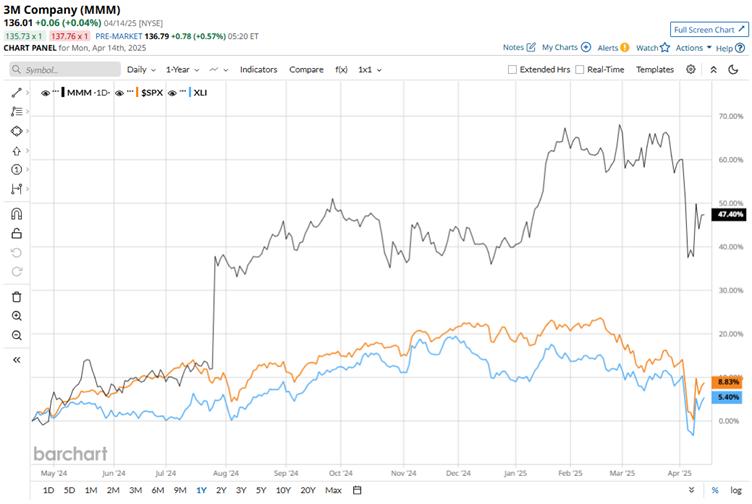
Task: Select the trend line drawing tool
Action: pyautogui.click(x=16, y=93)
